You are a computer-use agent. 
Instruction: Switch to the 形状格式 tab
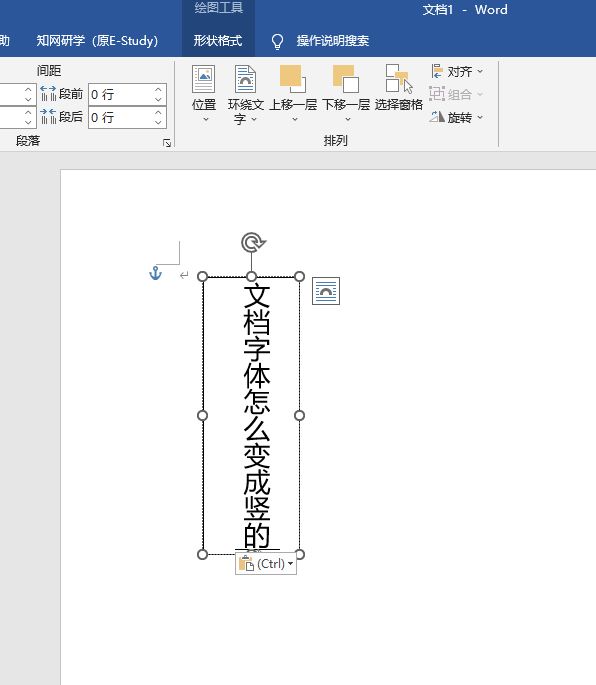(x=218, y=41)
